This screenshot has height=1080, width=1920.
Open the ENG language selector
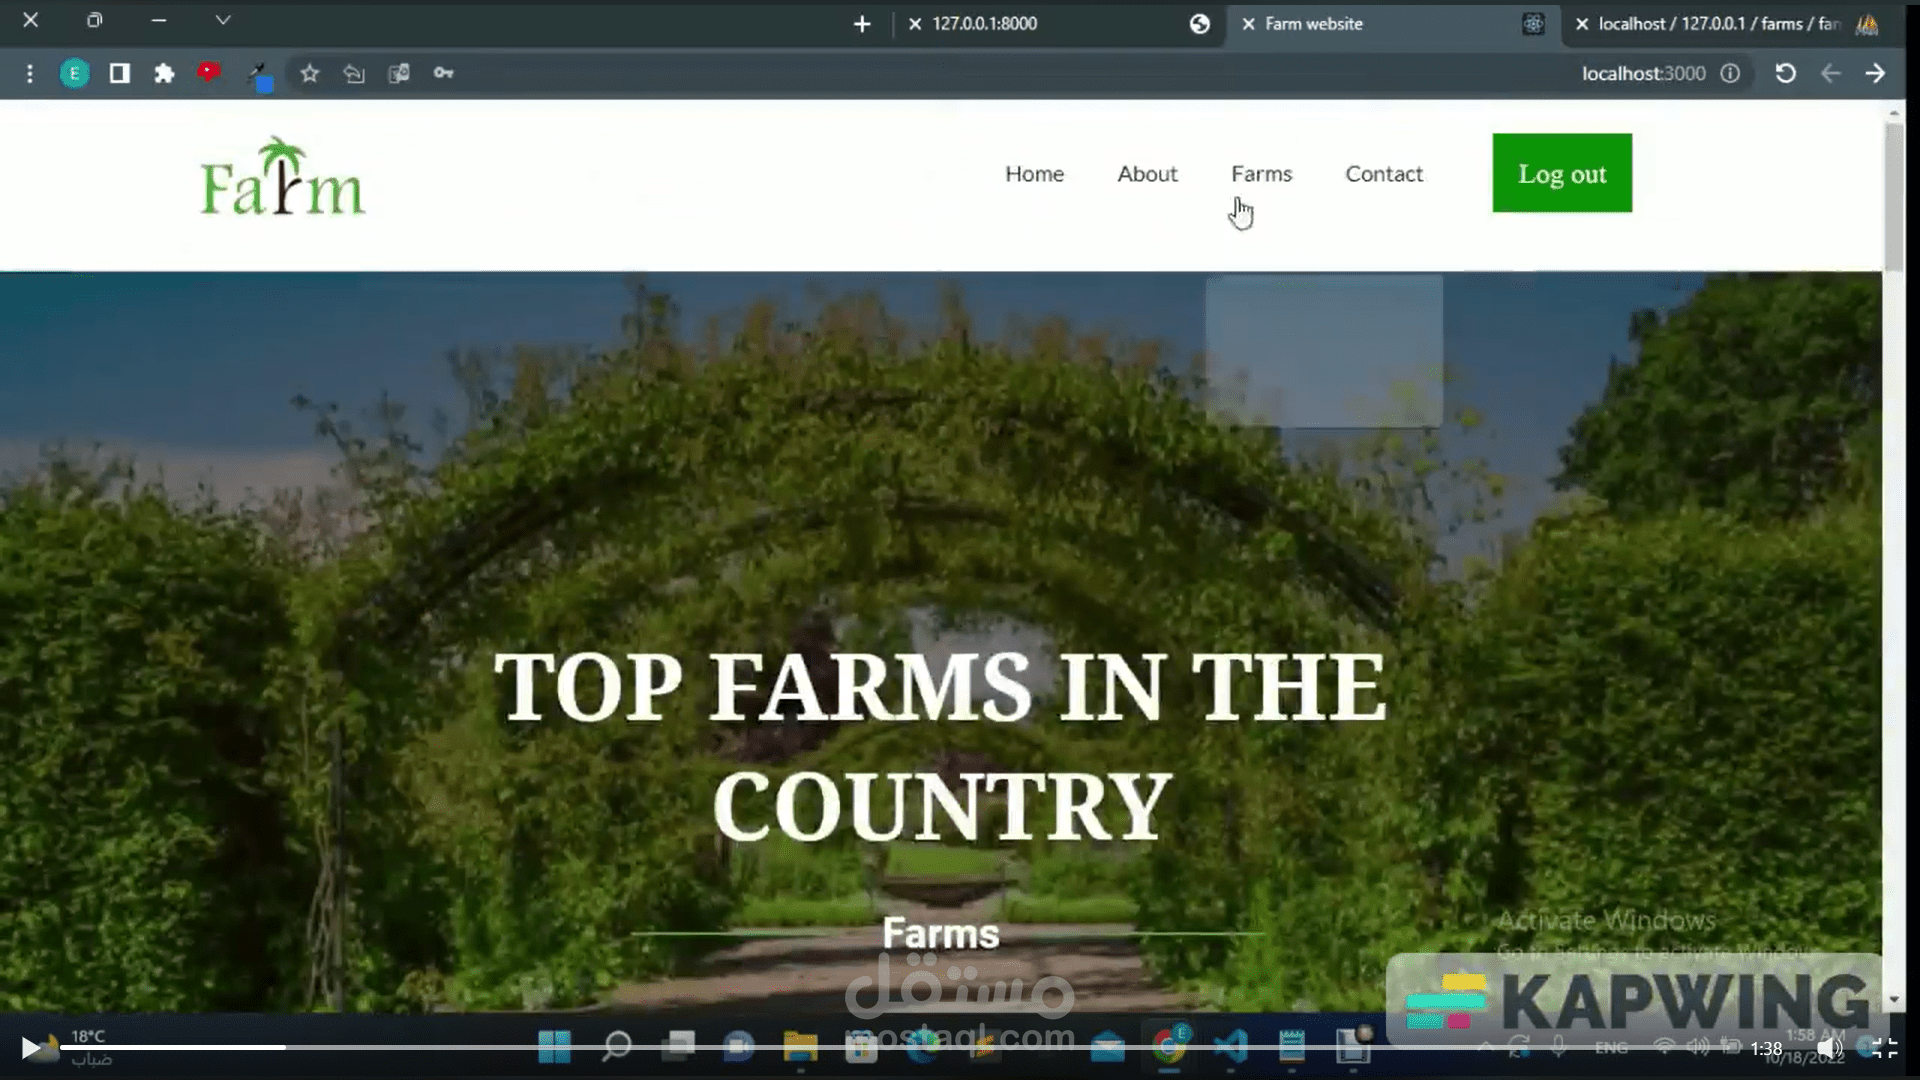[1611, 1047]
